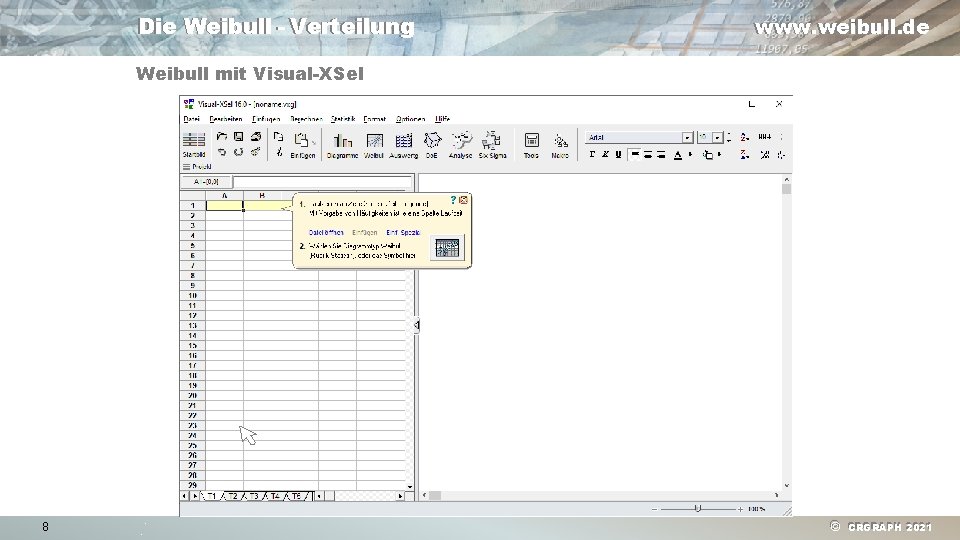Click the save diskette icon
This screenshot has width=960, height=540.
click(x=238, y=137)
